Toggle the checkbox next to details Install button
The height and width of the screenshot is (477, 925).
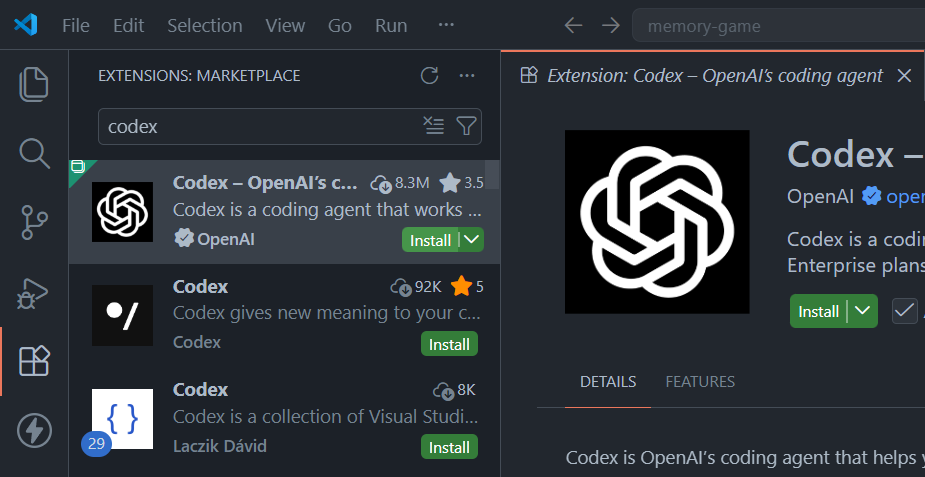point(904,311)
